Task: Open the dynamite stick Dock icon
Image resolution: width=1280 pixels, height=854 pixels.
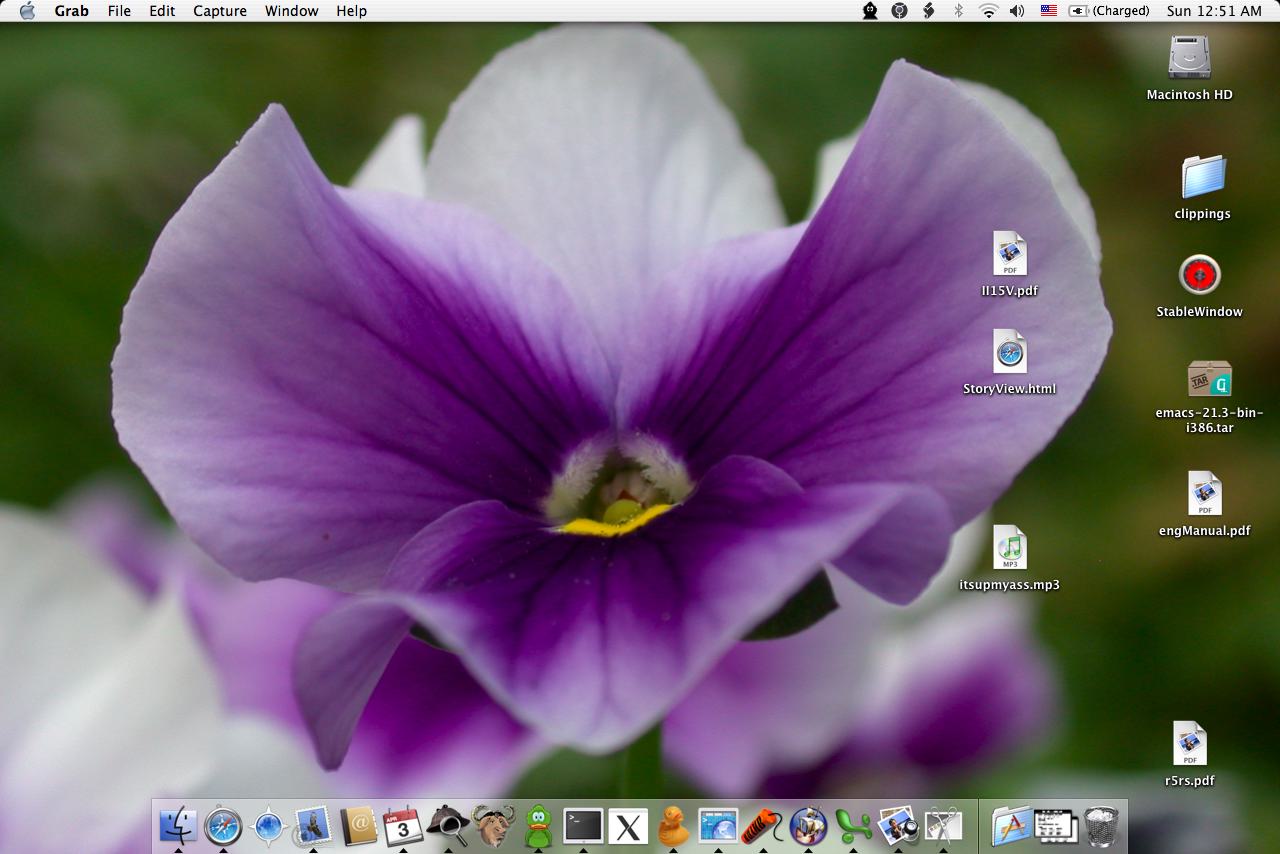Action: point(763,826)
